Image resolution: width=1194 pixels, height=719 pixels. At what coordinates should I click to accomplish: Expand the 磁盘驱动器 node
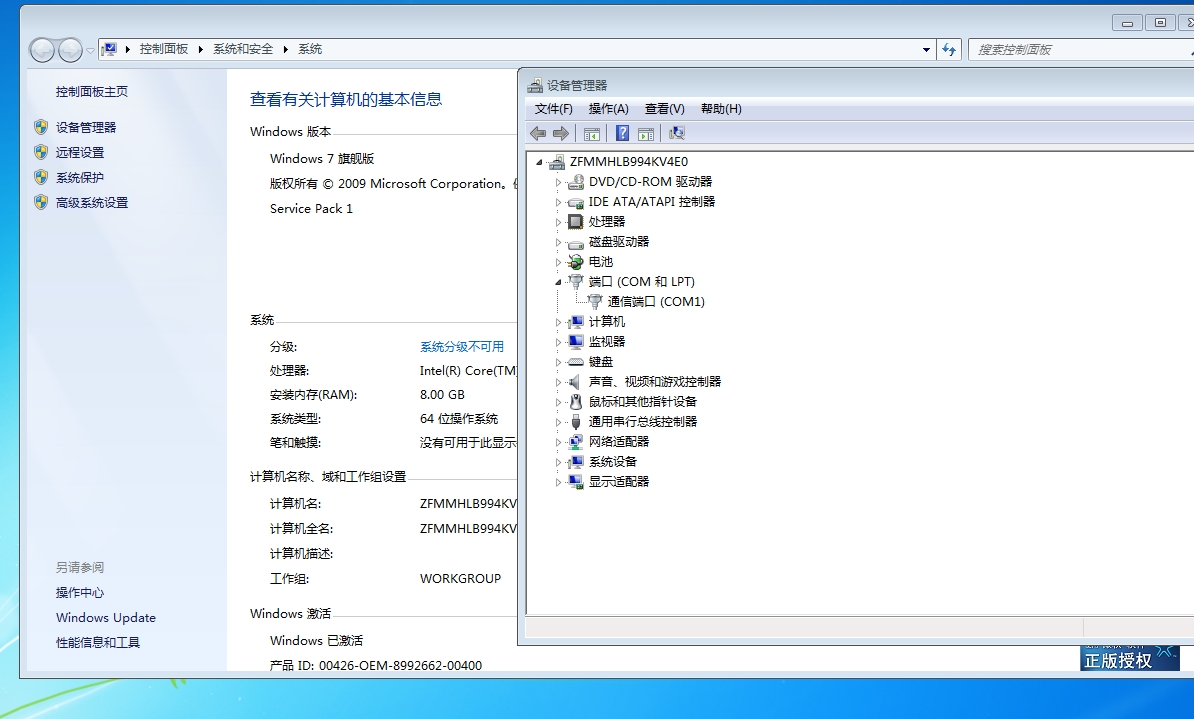tap(558, 242)
